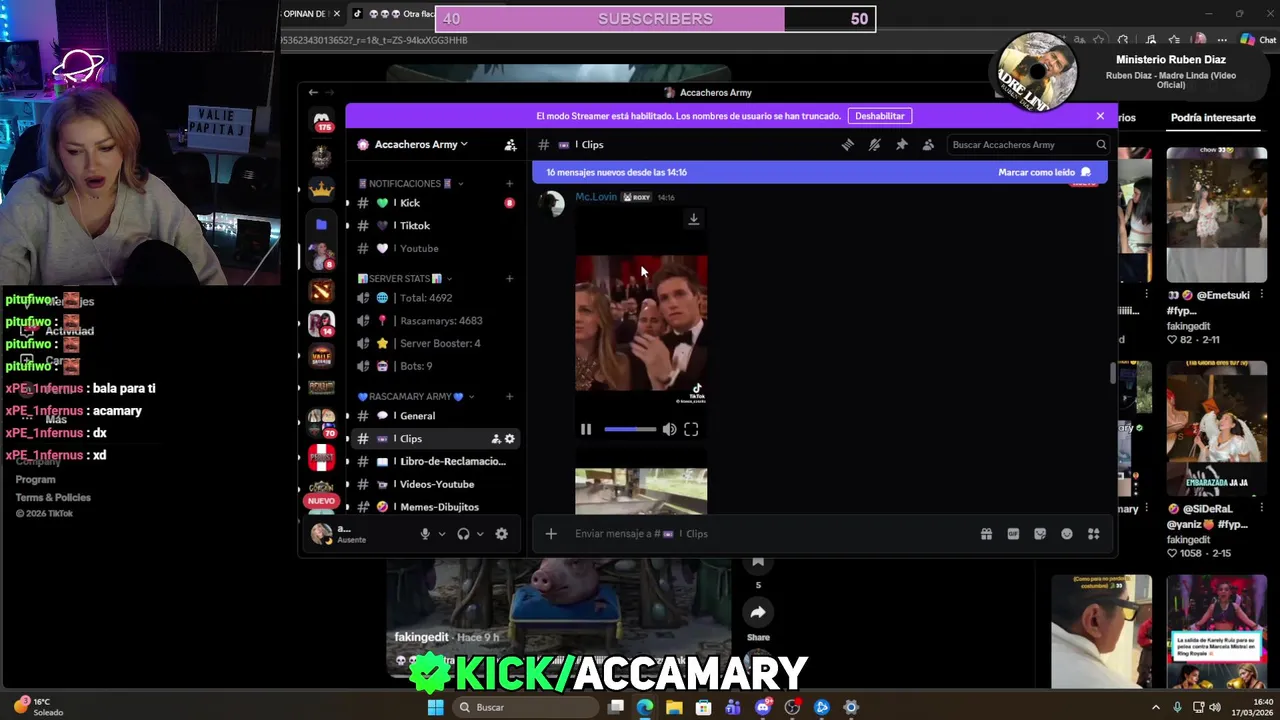The height and width of the screenshot is (720, 1280).
Task: Focus the Buscar Accacheros Army search field
Action: pyautogui.click(x=1027, y=145)
